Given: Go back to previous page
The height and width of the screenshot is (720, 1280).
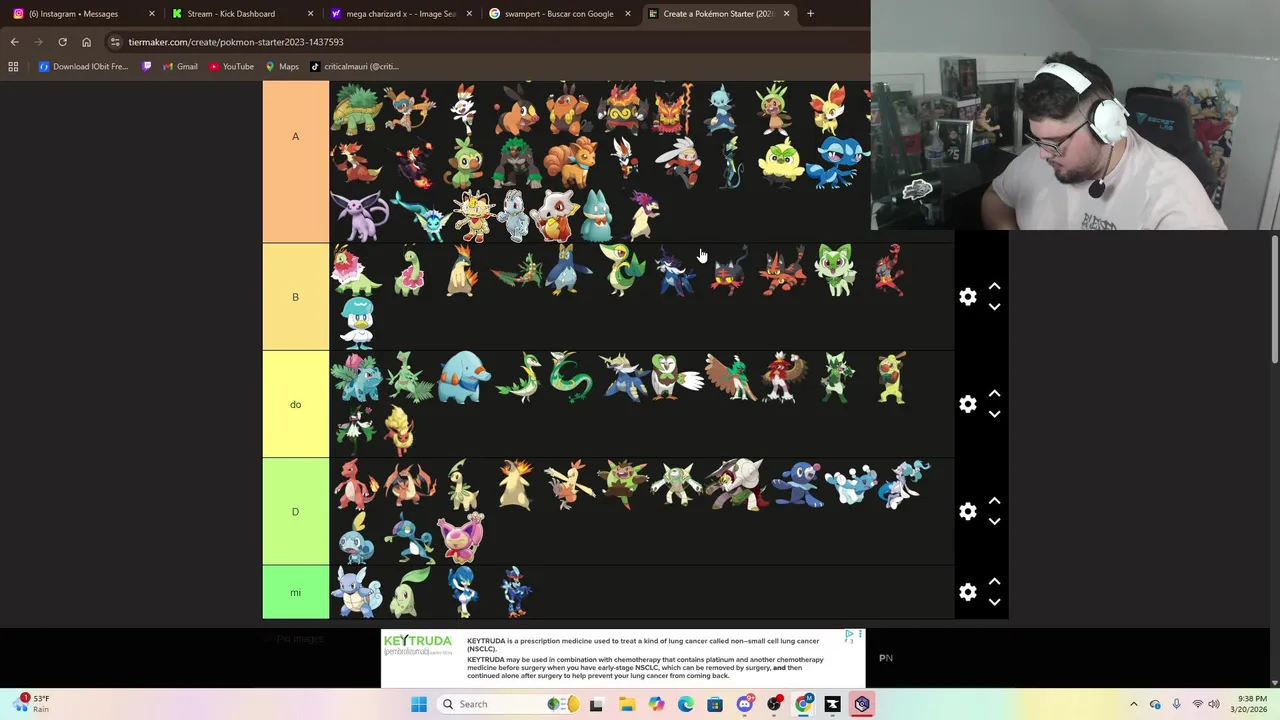Looking at the screenshot, I should point(14,42).
